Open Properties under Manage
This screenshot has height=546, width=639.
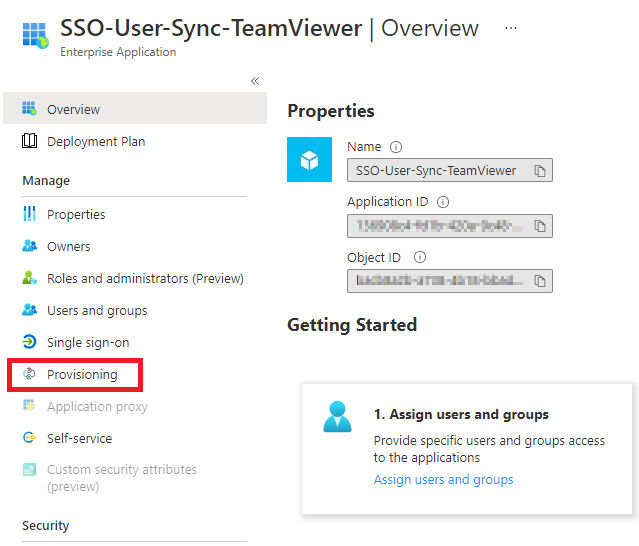point(76,214)
